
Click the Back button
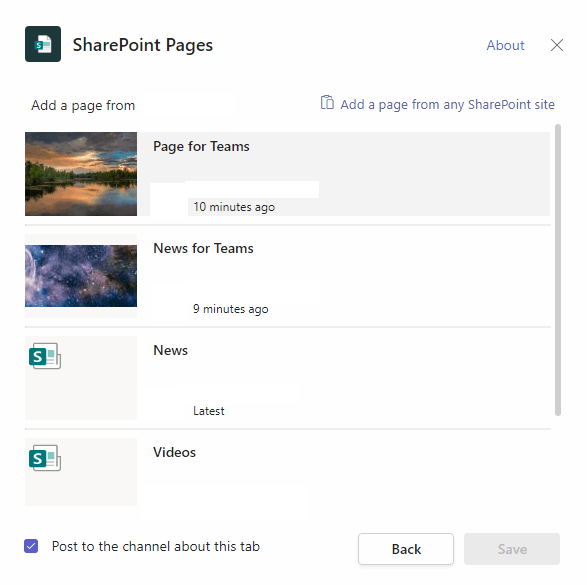(406, 549)
